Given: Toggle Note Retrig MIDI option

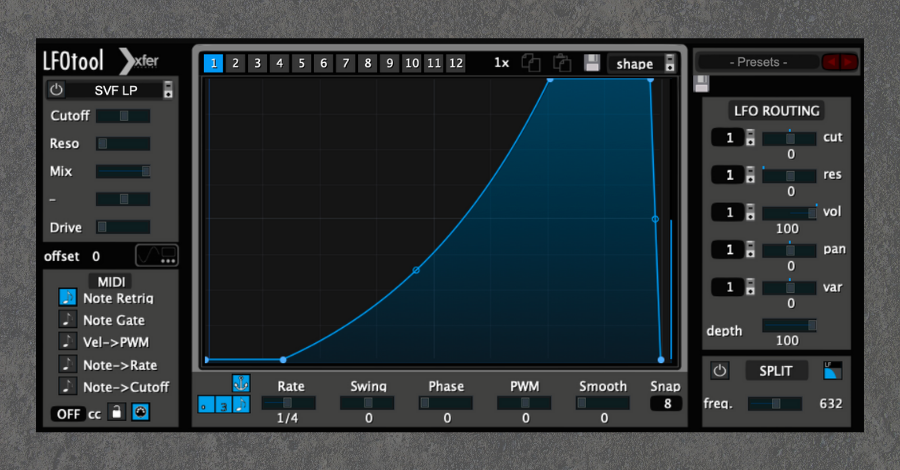Looking at the screenshot, I should [x=67, y=297].
